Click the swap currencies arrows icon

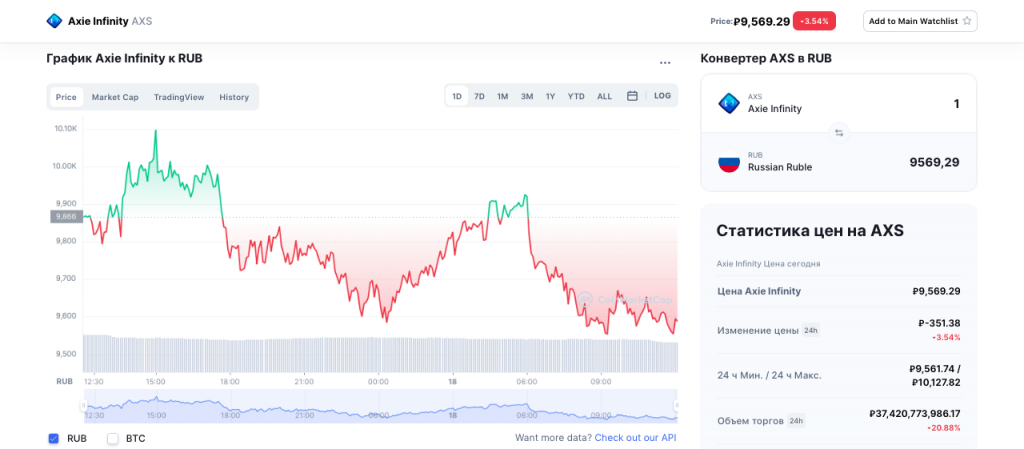pyautogui.click(x=839, y=132)
